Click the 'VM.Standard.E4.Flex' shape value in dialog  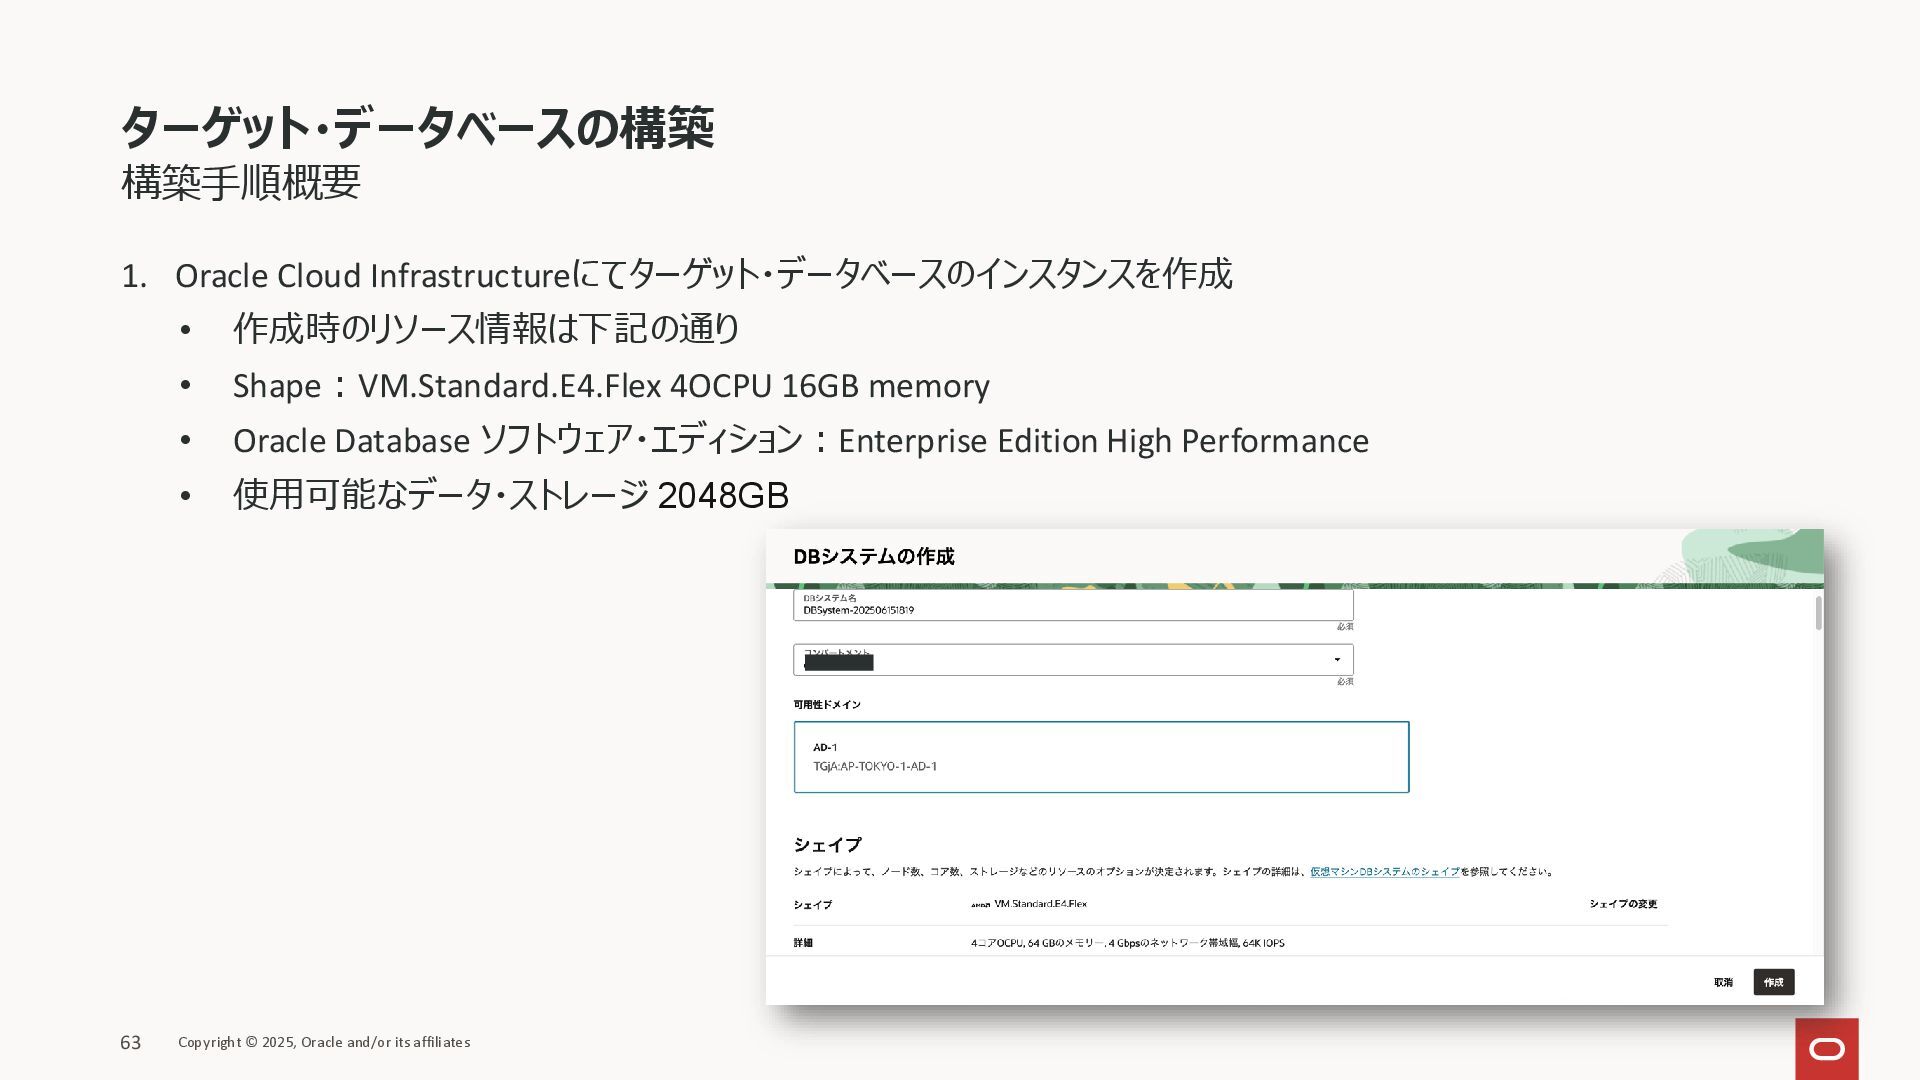click(x=1040, y=904)
